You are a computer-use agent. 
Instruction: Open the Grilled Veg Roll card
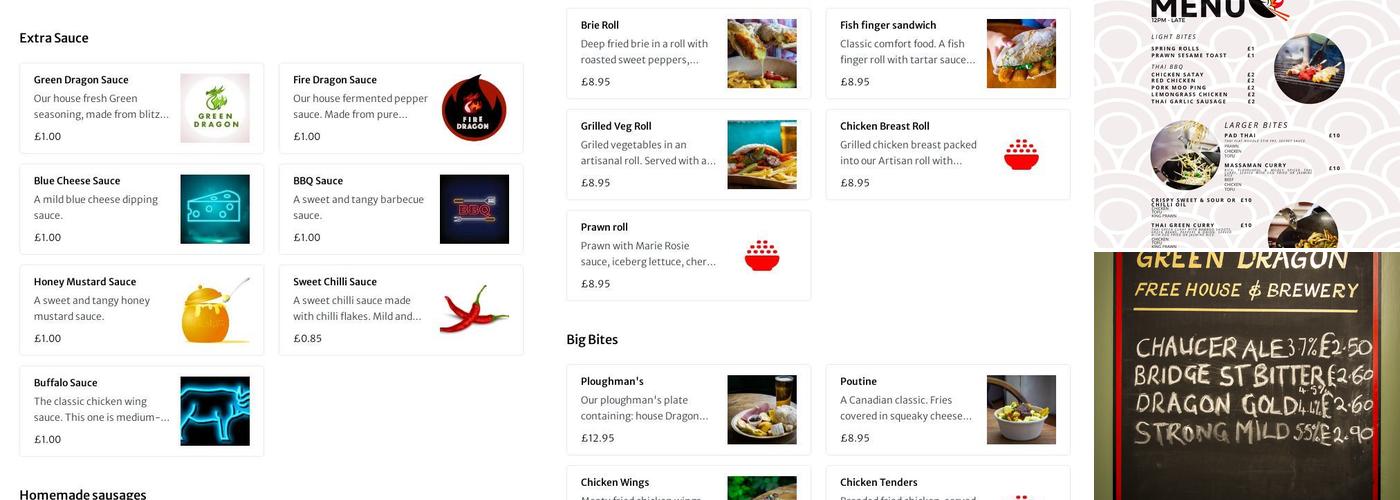[689, 154]
